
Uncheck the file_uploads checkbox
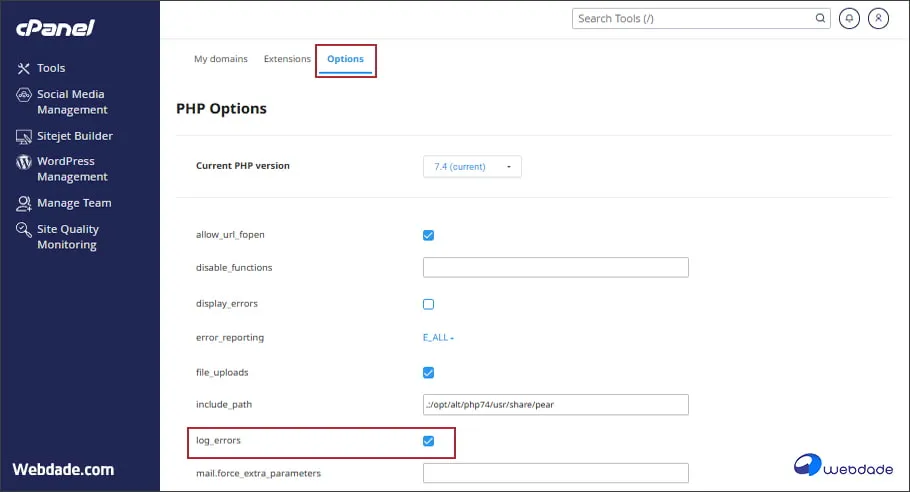pyautogui.click(x=428, y=372)
